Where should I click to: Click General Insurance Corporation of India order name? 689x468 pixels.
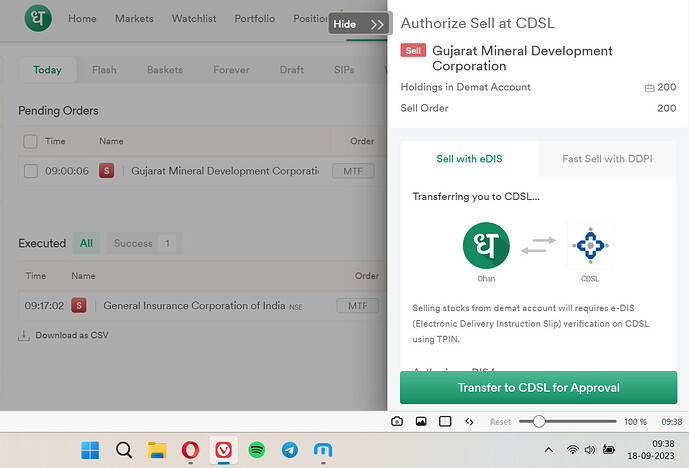click(x=194, y=305)
